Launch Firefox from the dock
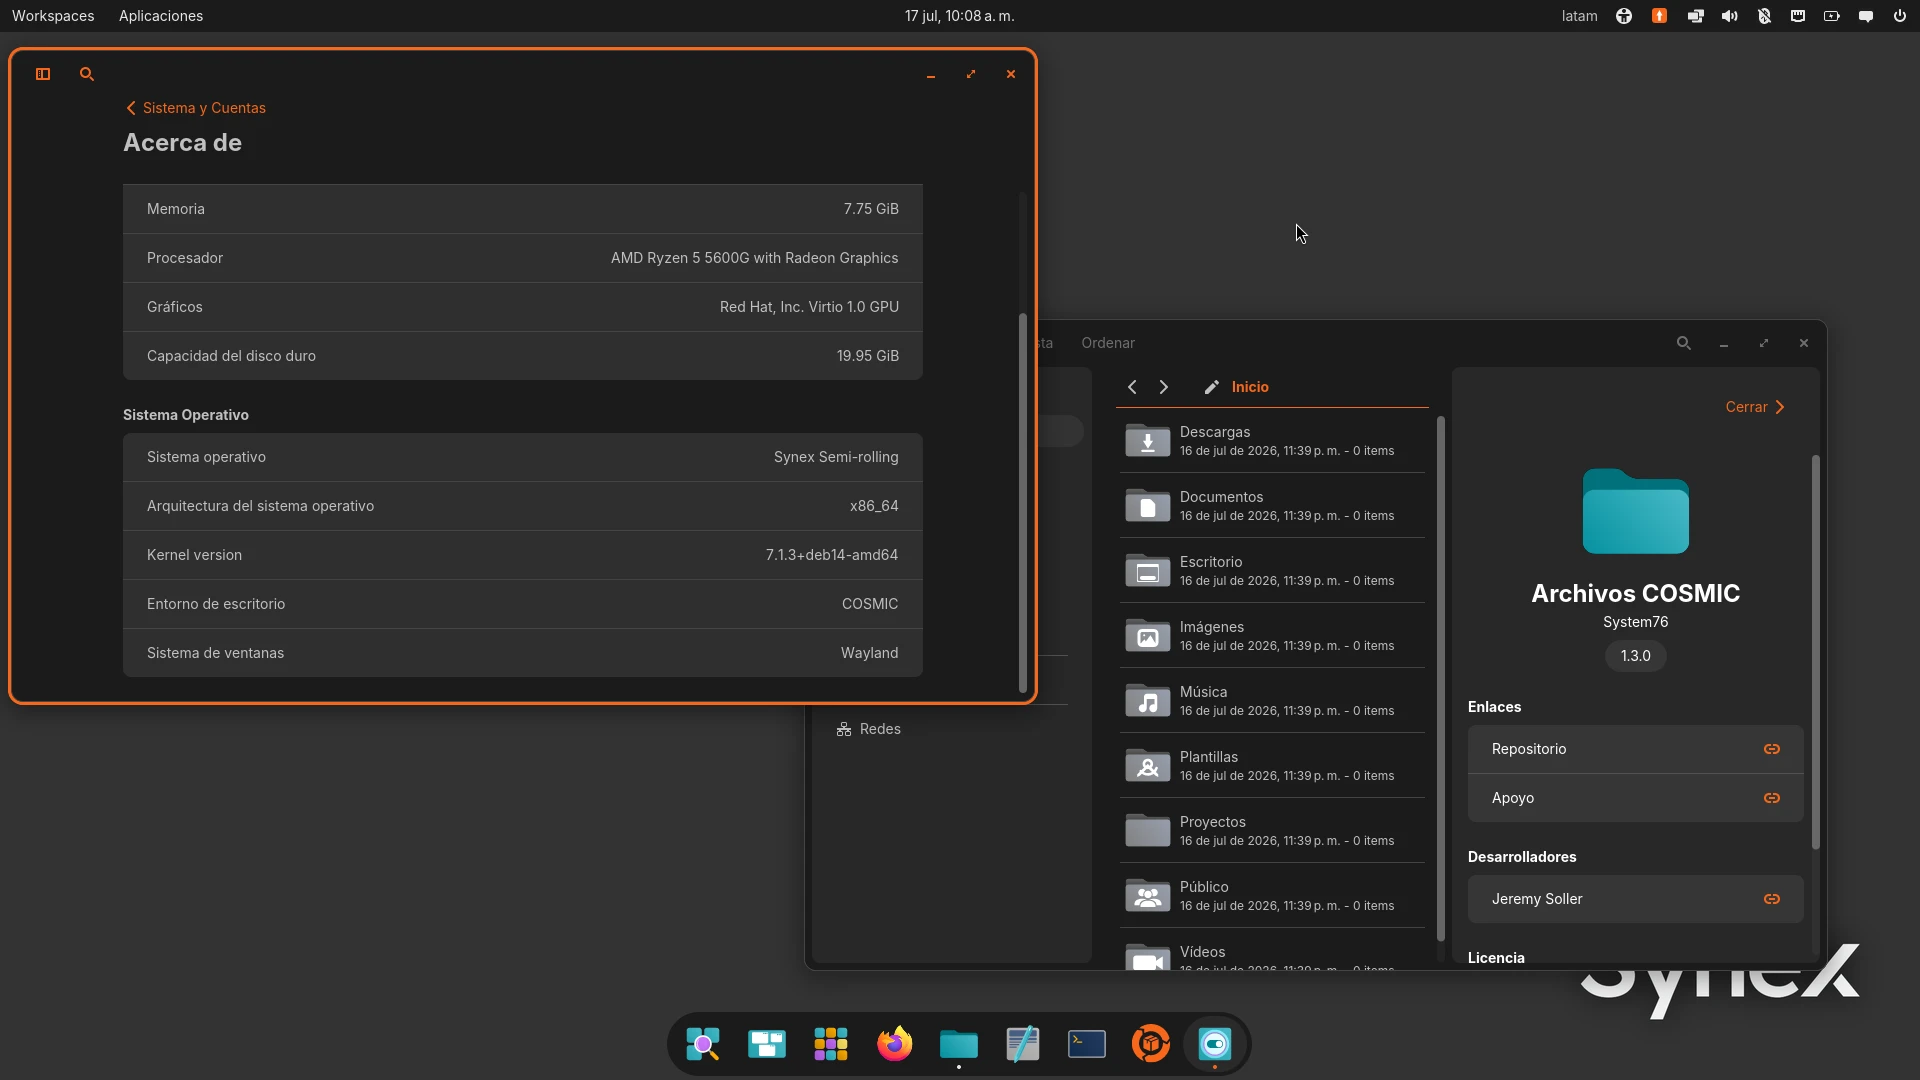 point(895,1044)
